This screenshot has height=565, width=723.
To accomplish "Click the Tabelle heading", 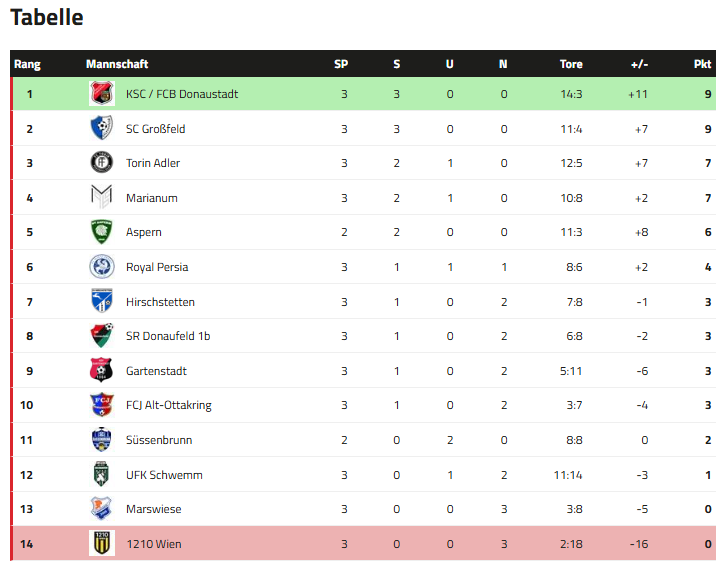I will point(47,18).
